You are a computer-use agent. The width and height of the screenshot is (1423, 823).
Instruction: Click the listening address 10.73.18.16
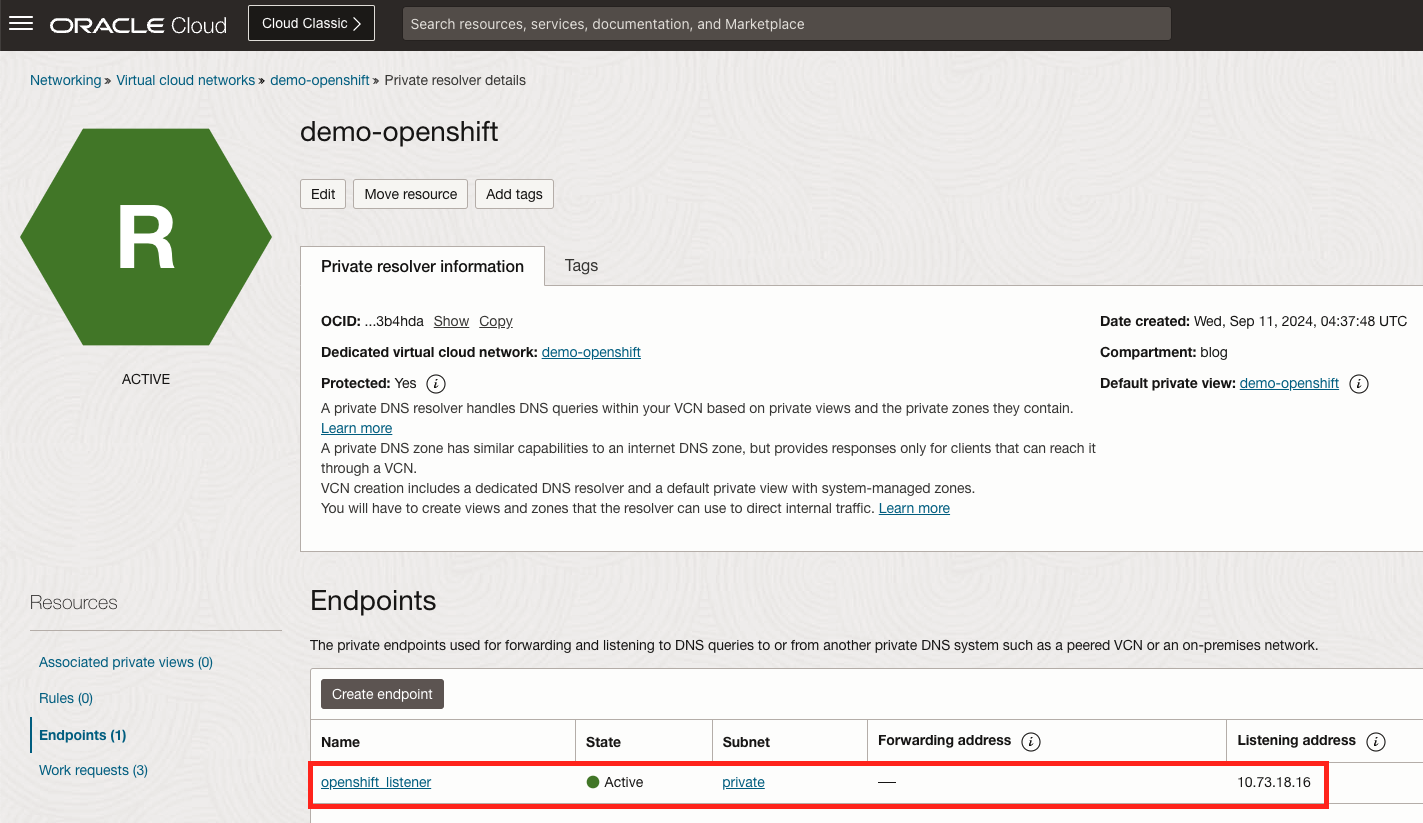coord(1274,782)
